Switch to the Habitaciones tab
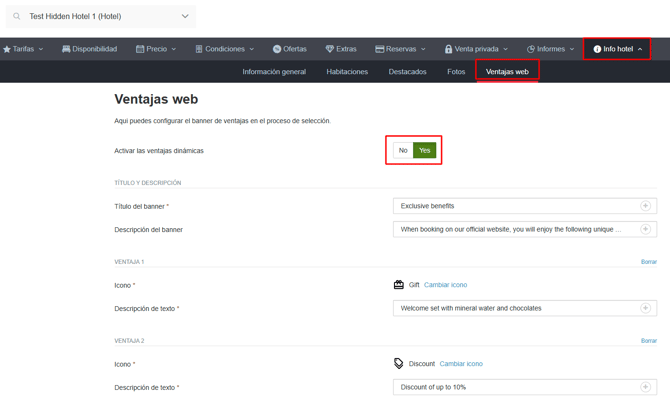The image size is (670, 407). click(x=347, y=72)
